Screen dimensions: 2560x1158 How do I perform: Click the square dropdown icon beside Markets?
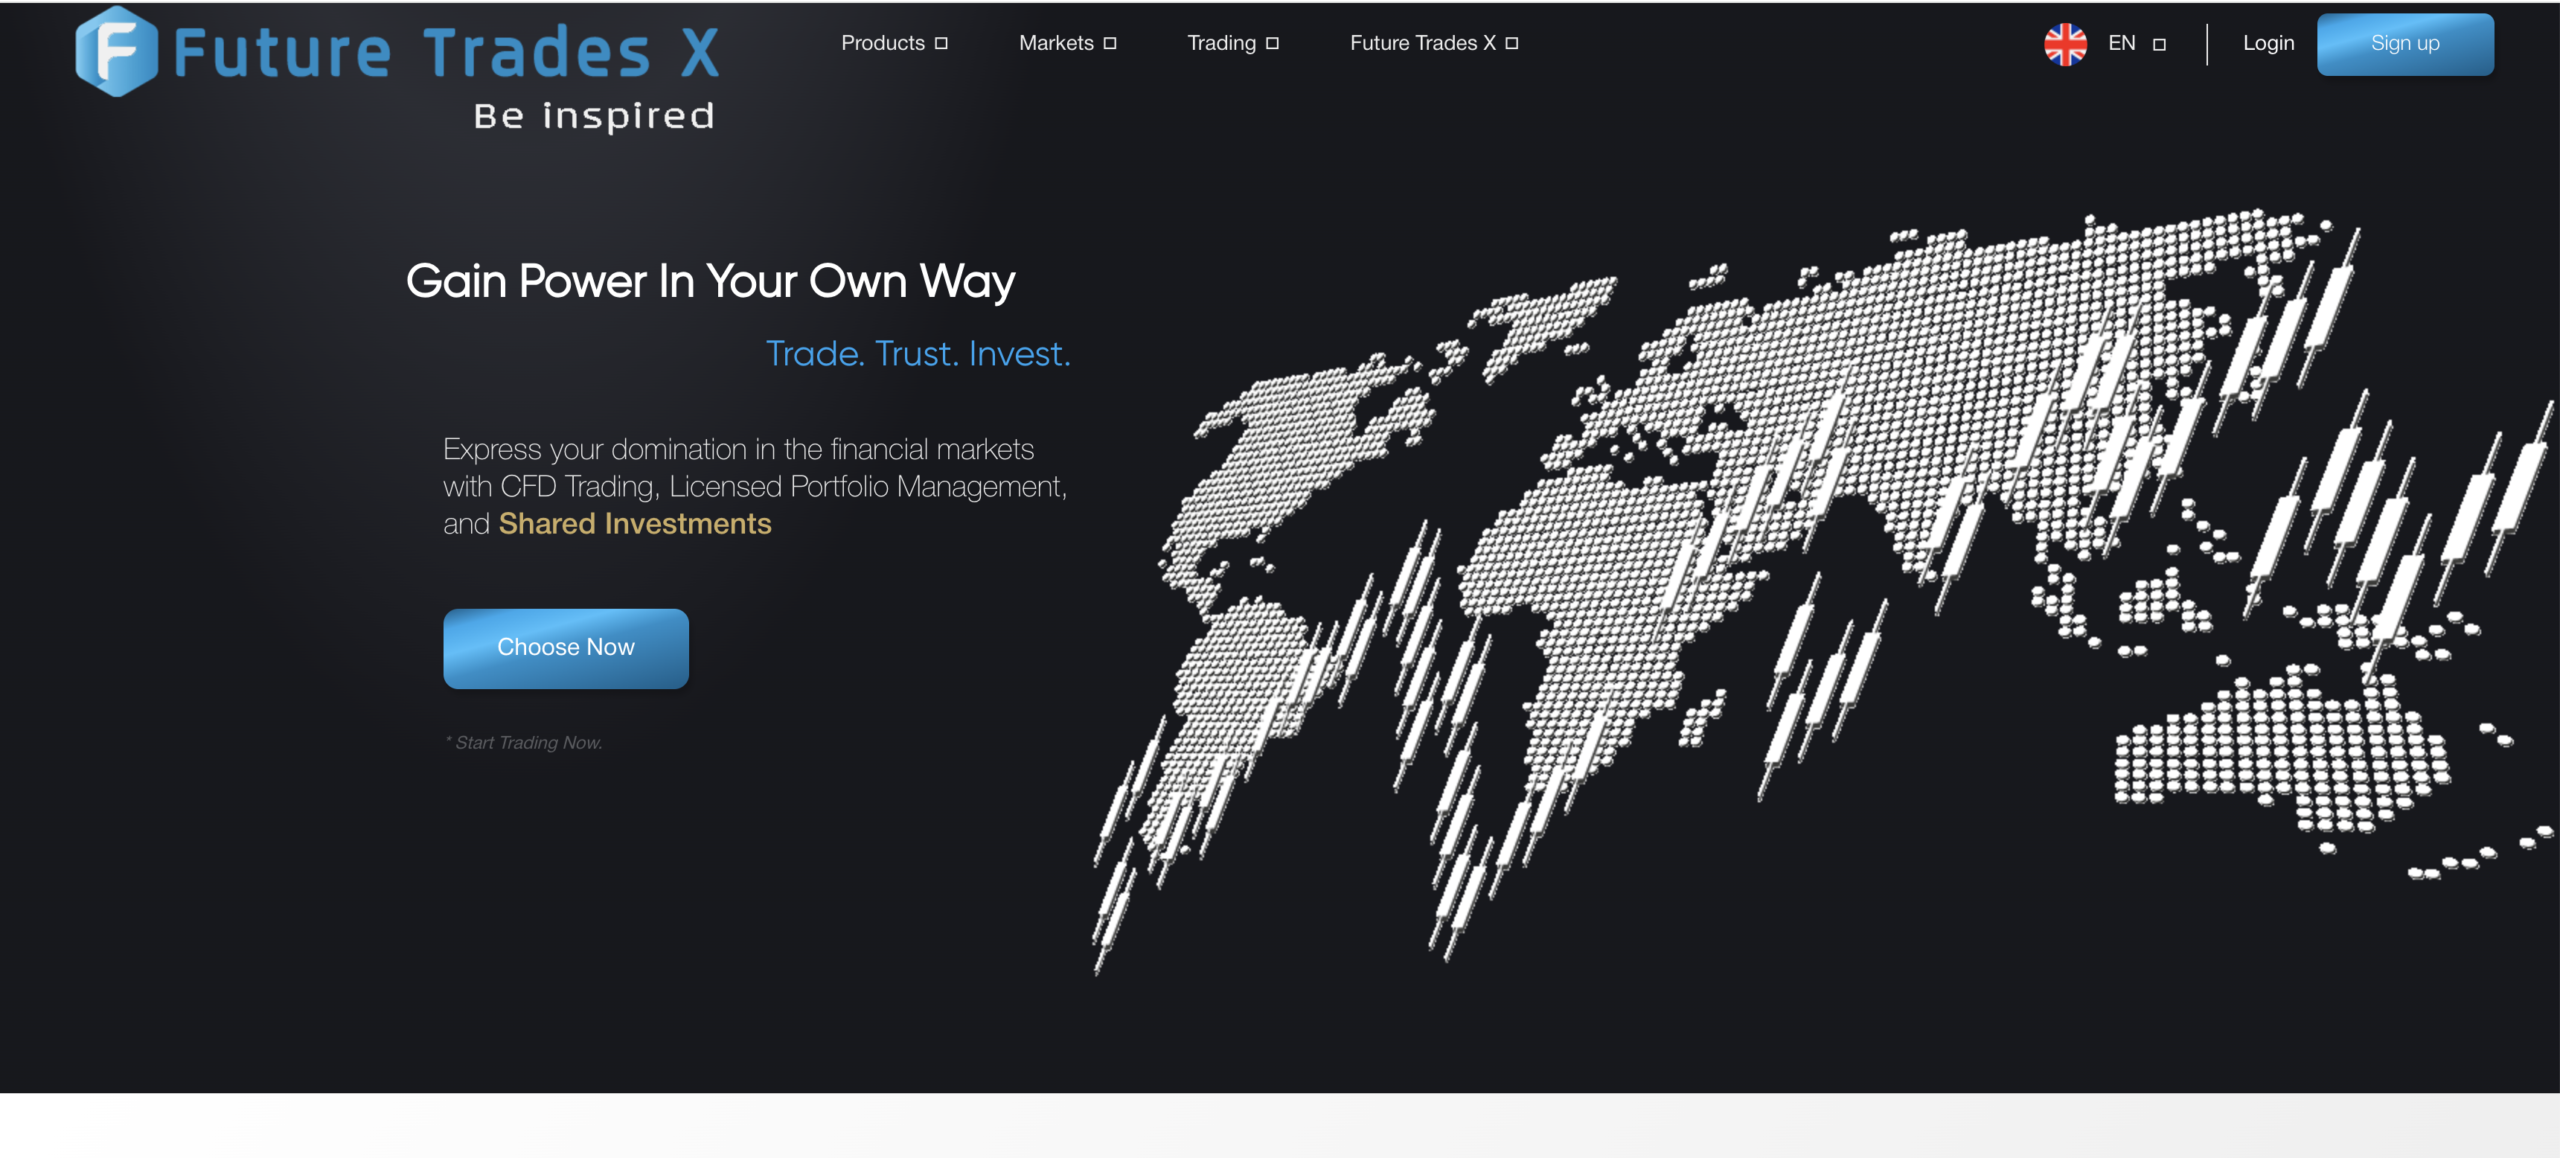[x=1110, y=43]
